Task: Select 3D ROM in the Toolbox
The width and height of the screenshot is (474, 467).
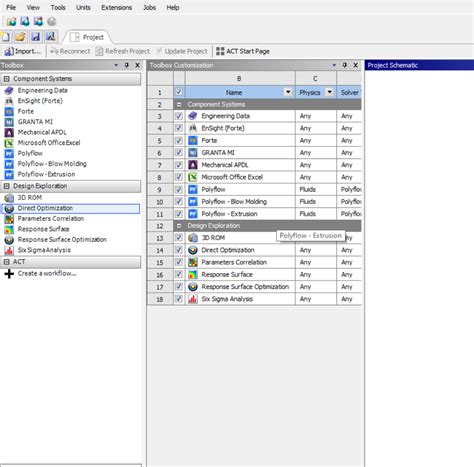Action: coord(30,198)
